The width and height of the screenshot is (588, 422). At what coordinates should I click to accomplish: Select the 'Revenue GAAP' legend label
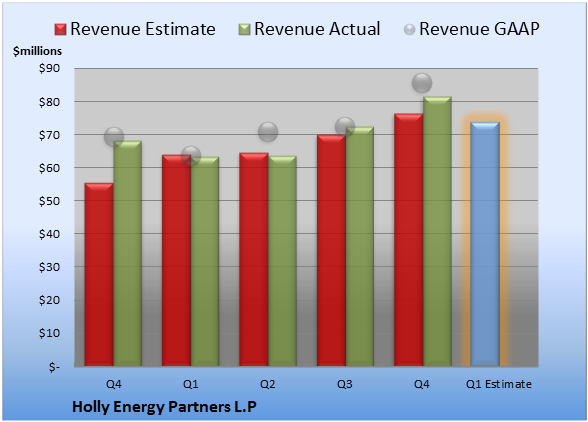(x=479, y=29)
